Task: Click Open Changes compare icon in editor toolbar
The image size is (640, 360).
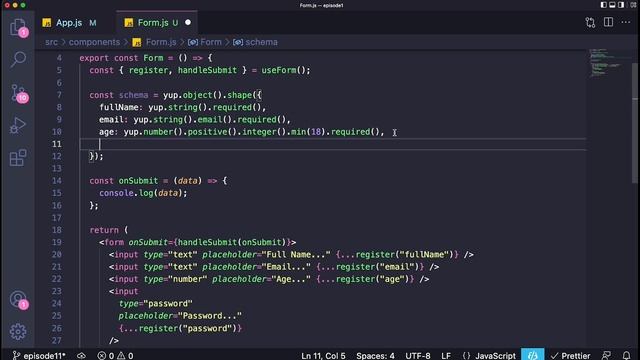Action: click(x=590, y=22)
